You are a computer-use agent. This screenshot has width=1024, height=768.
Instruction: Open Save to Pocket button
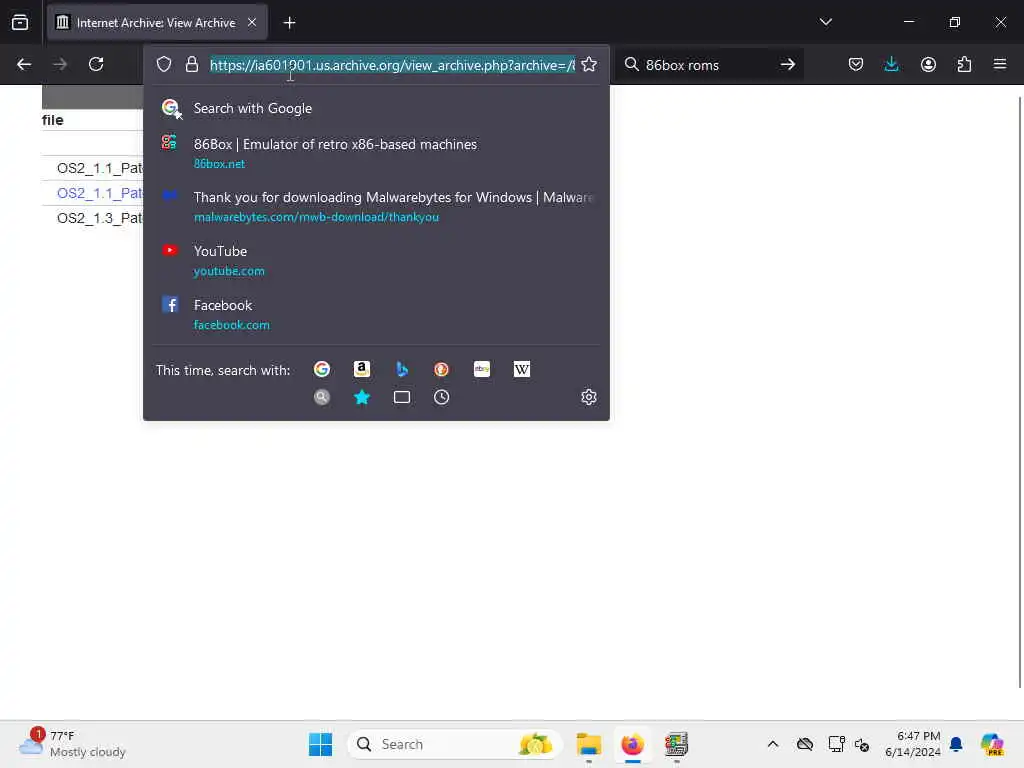point(856,64)
